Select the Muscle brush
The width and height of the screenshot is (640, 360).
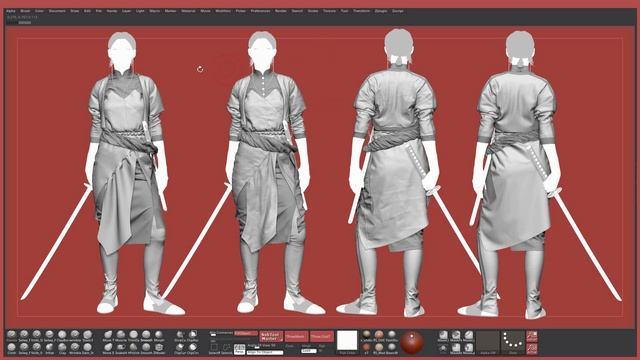coord(121,335)
